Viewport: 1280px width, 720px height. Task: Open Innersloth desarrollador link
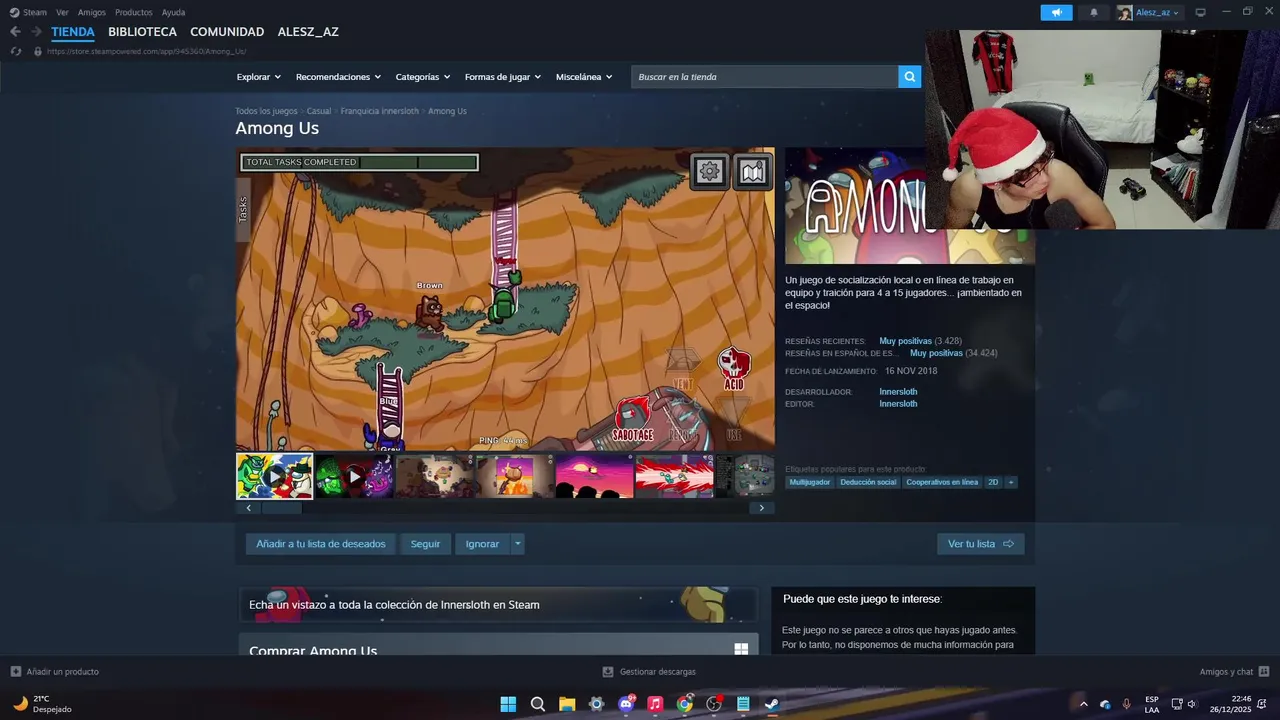[898, 392]
